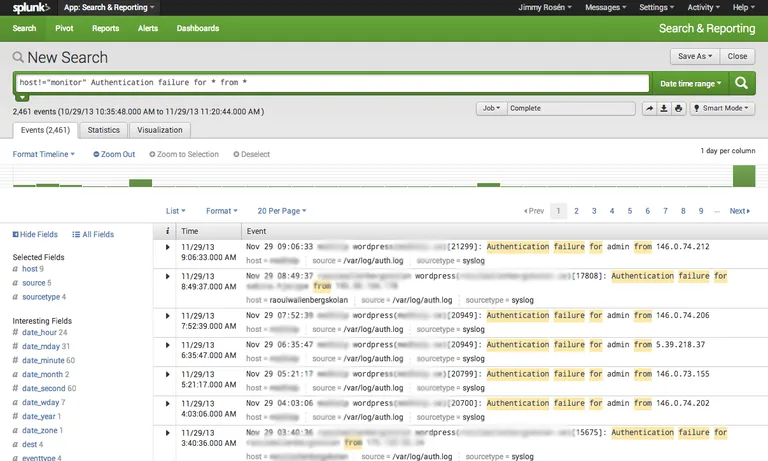The image size is (768, 461).
Task: Expand the 7:52:39 AM event row
Action: pos(168,315)
